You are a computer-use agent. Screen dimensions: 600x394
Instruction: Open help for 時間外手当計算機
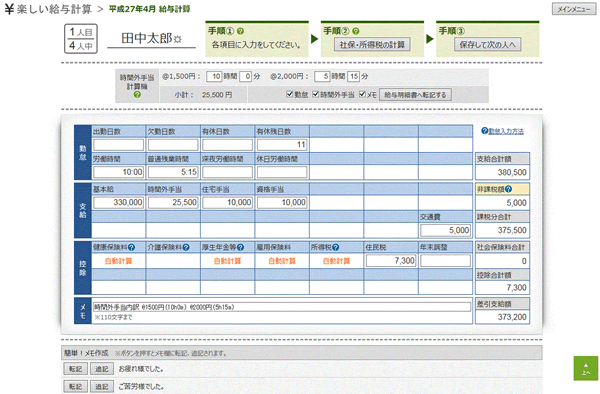coord(137,94)
